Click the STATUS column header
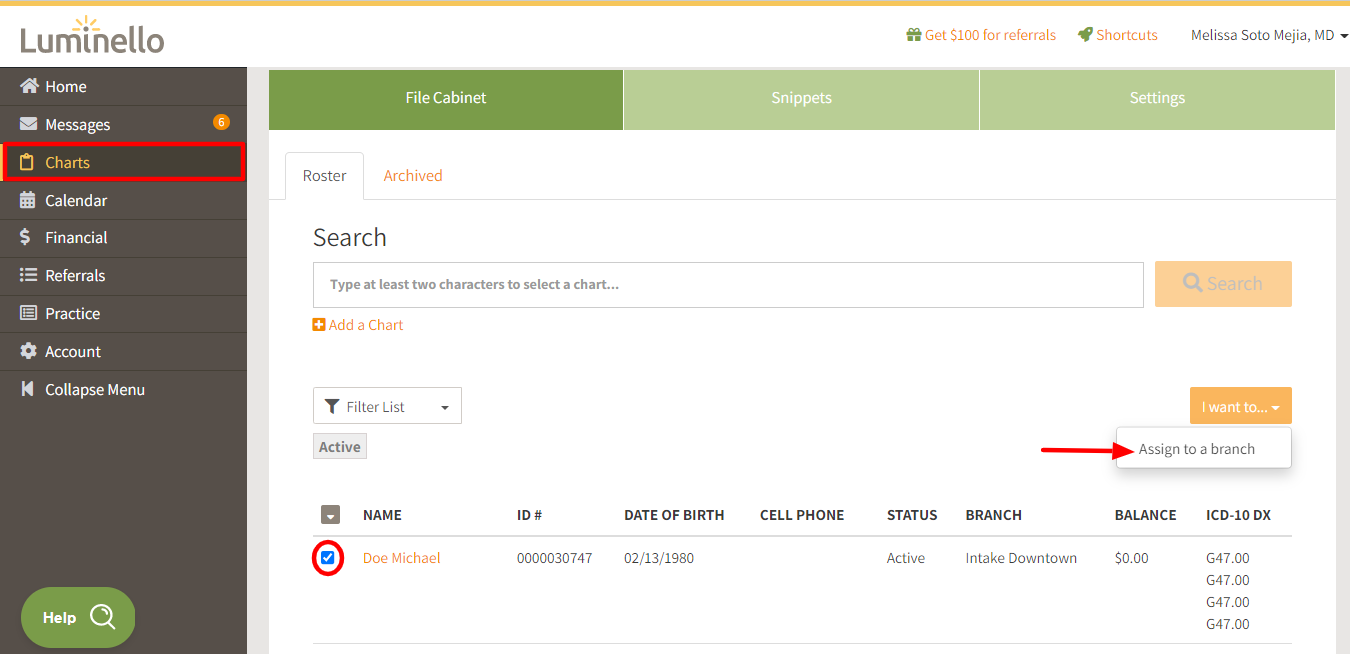 point(912,516)
